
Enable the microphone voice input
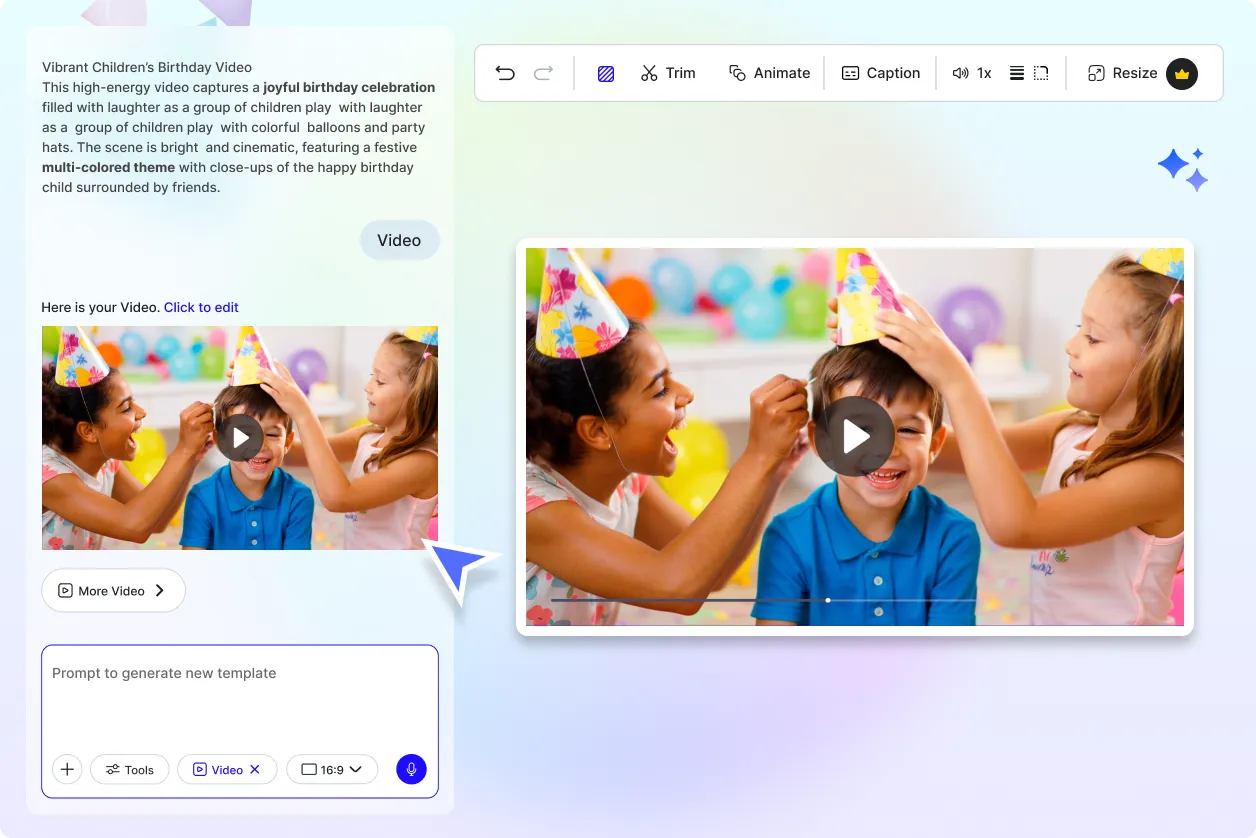click(x=411, y=769)
